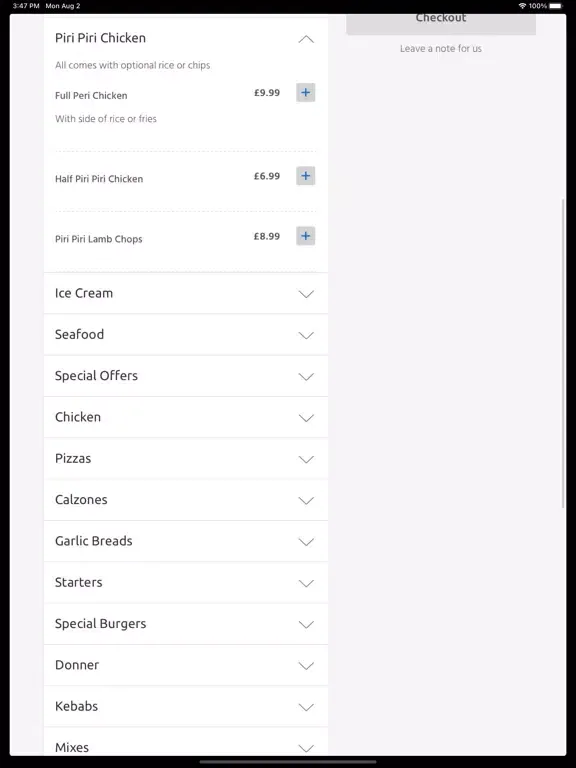Expand the Seafood category chevron

pyautogui.click(x=306, y=335)
